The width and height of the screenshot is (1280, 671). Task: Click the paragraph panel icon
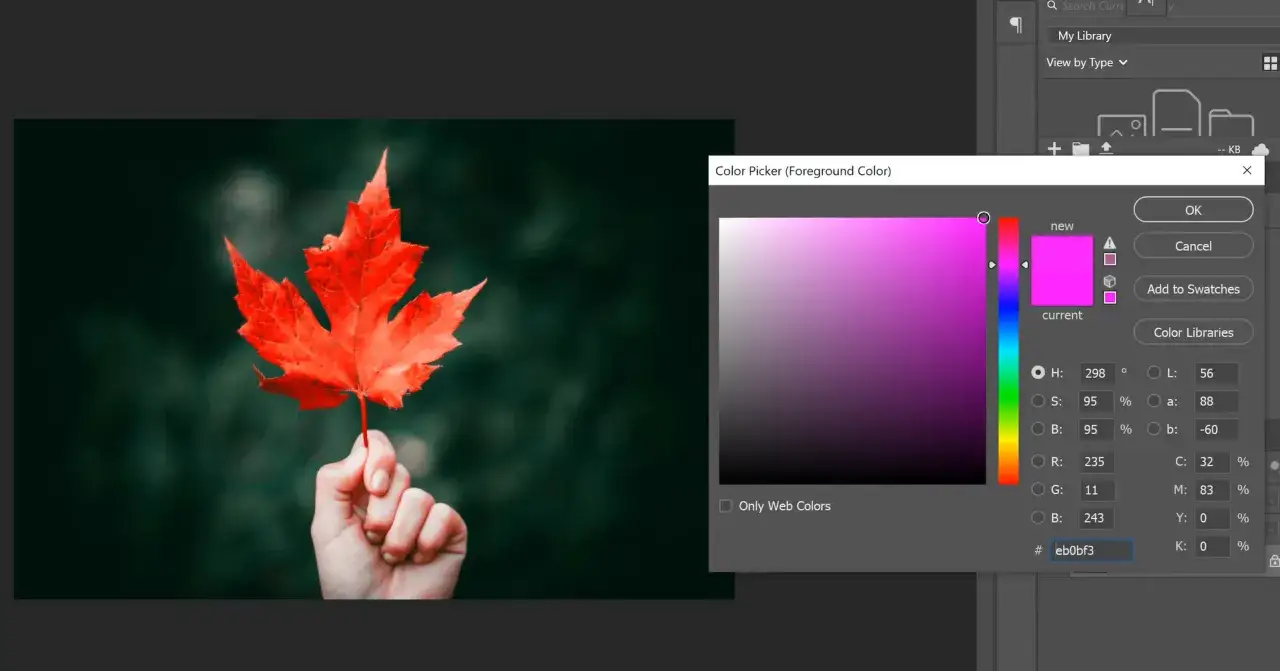pyautogui.click(x=1015, y=25)
